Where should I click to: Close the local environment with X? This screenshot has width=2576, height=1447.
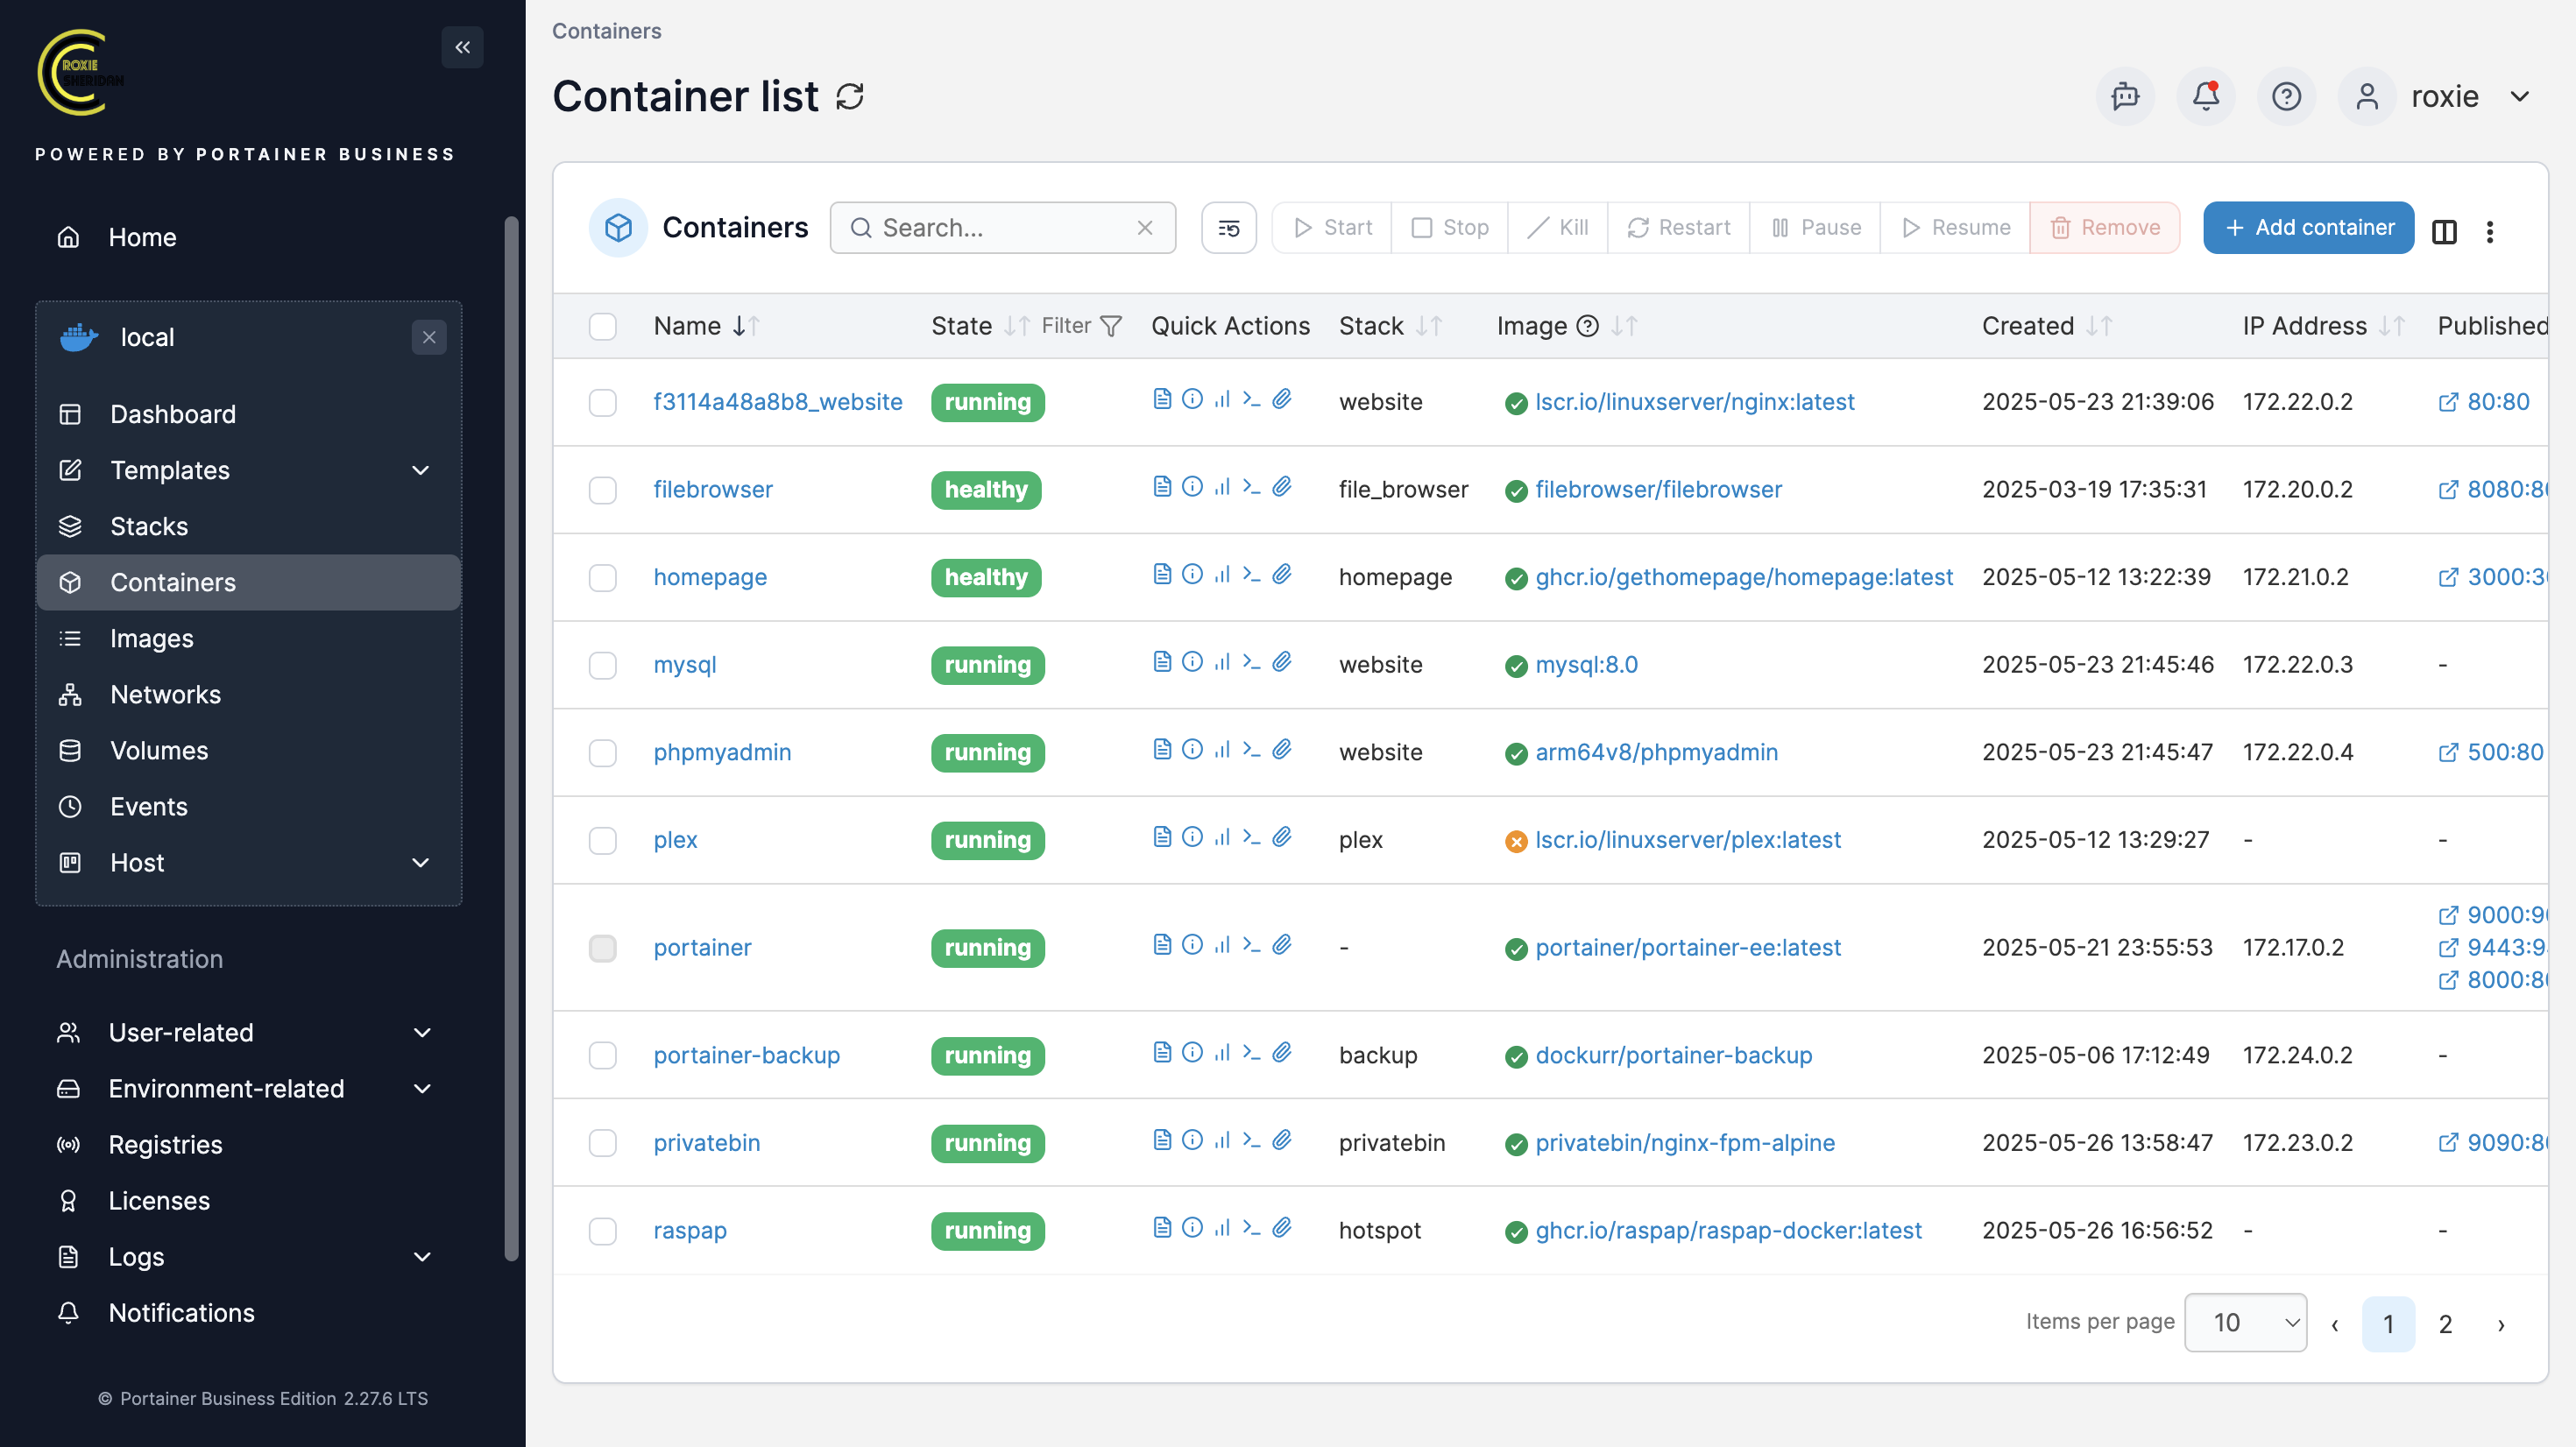click(429, 337)
